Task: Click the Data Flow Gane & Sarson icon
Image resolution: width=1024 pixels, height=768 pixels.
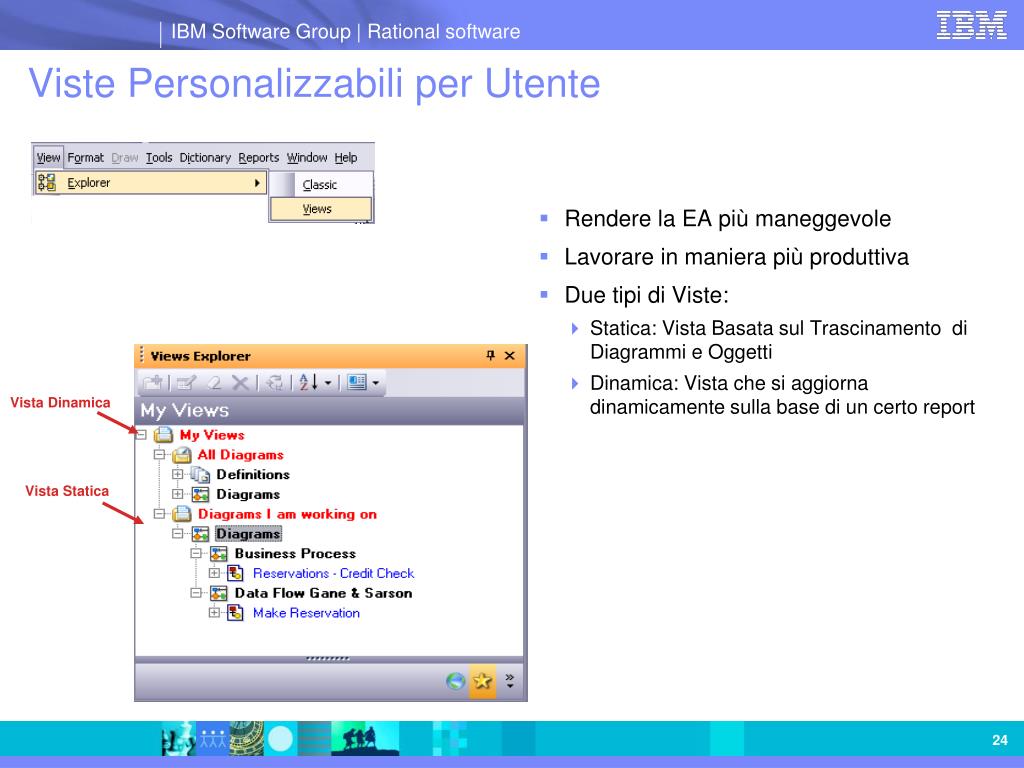Action: click(219, 593)
